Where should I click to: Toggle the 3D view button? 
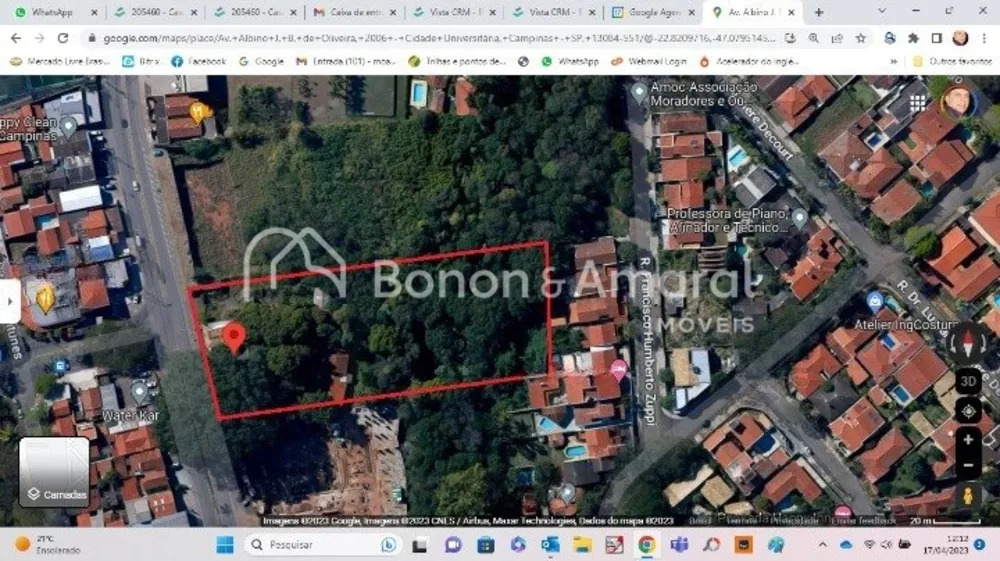(967, 381)
